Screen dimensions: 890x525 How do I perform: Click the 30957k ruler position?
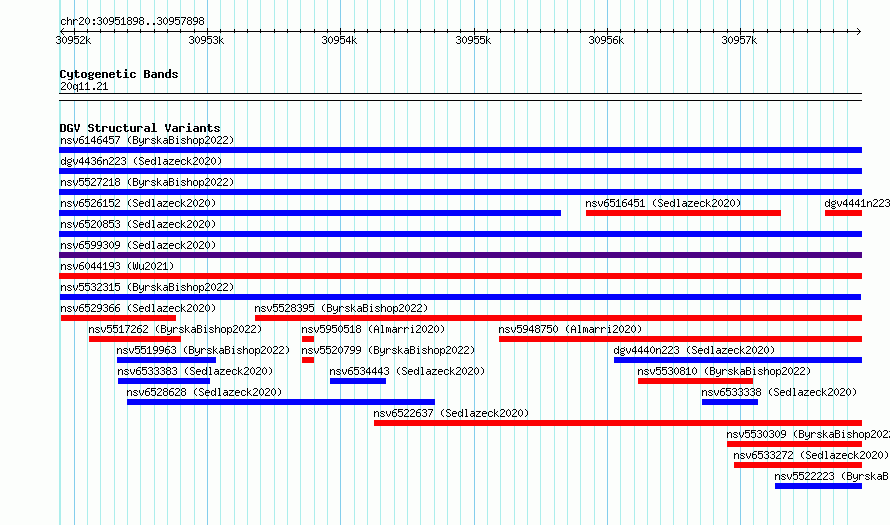[739, 40]
